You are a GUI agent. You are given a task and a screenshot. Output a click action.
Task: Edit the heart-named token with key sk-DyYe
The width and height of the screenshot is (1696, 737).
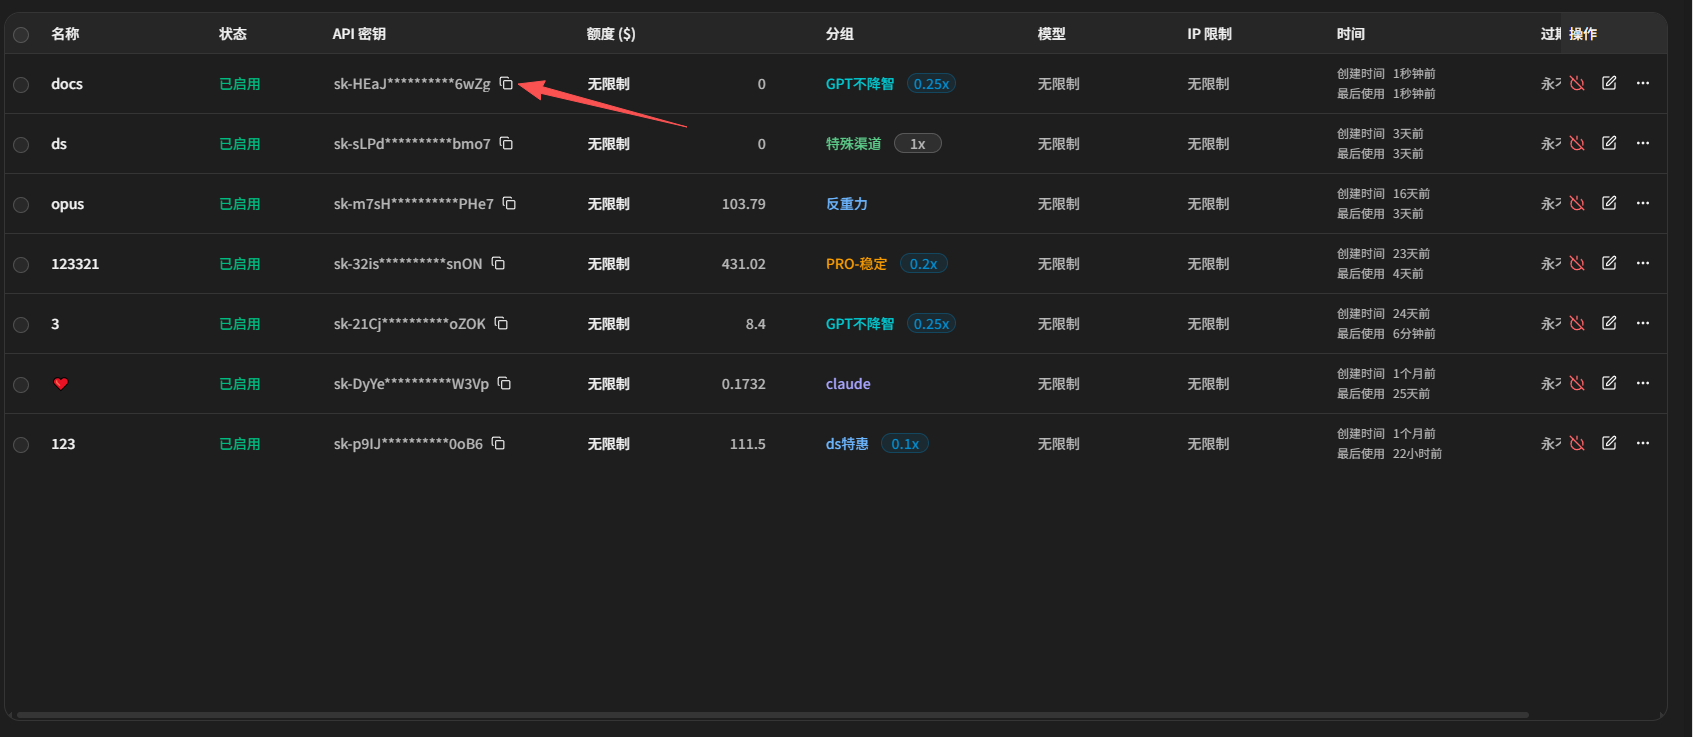click(x=1609, y=383)
